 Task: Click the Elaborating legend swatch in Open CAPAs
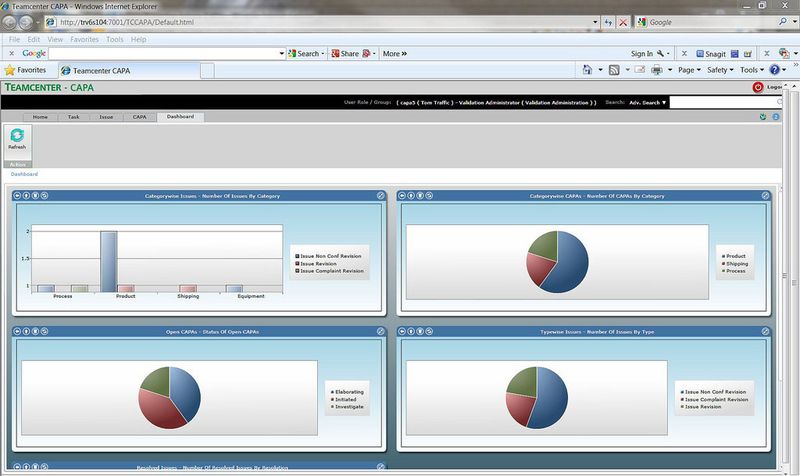332,392
